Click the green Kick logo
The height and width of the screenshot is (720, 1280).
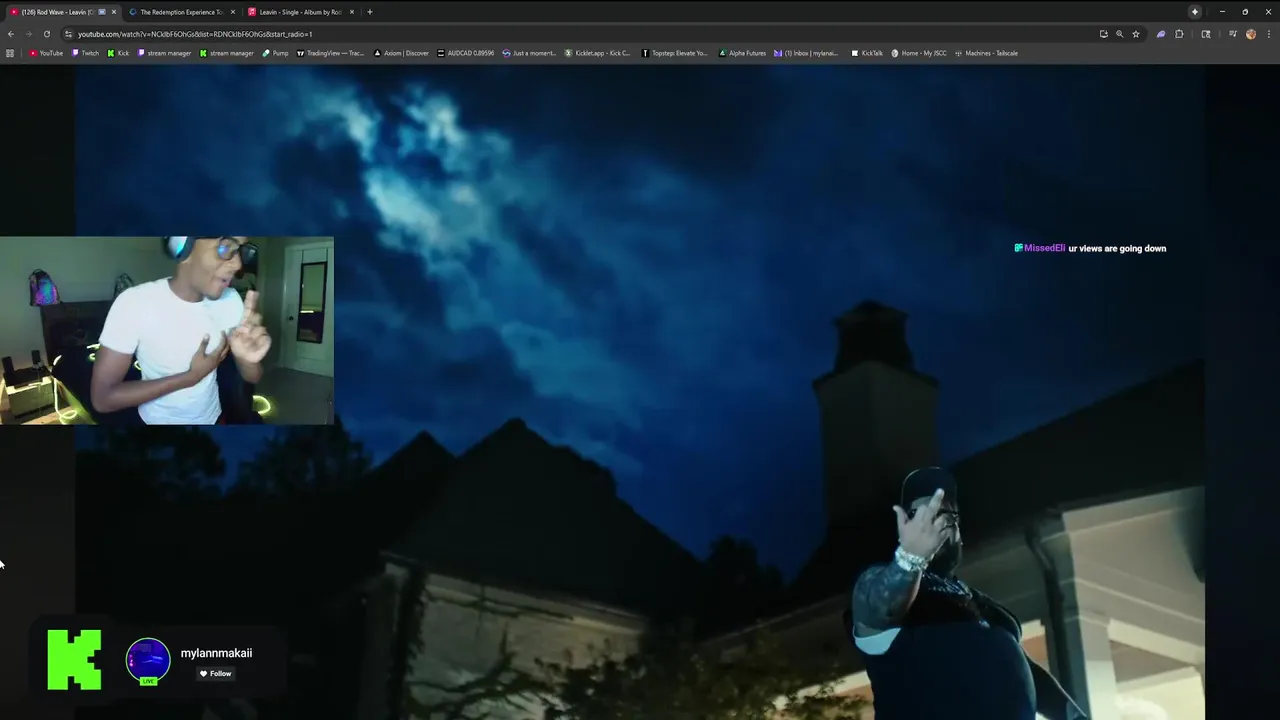pos(74,659)
